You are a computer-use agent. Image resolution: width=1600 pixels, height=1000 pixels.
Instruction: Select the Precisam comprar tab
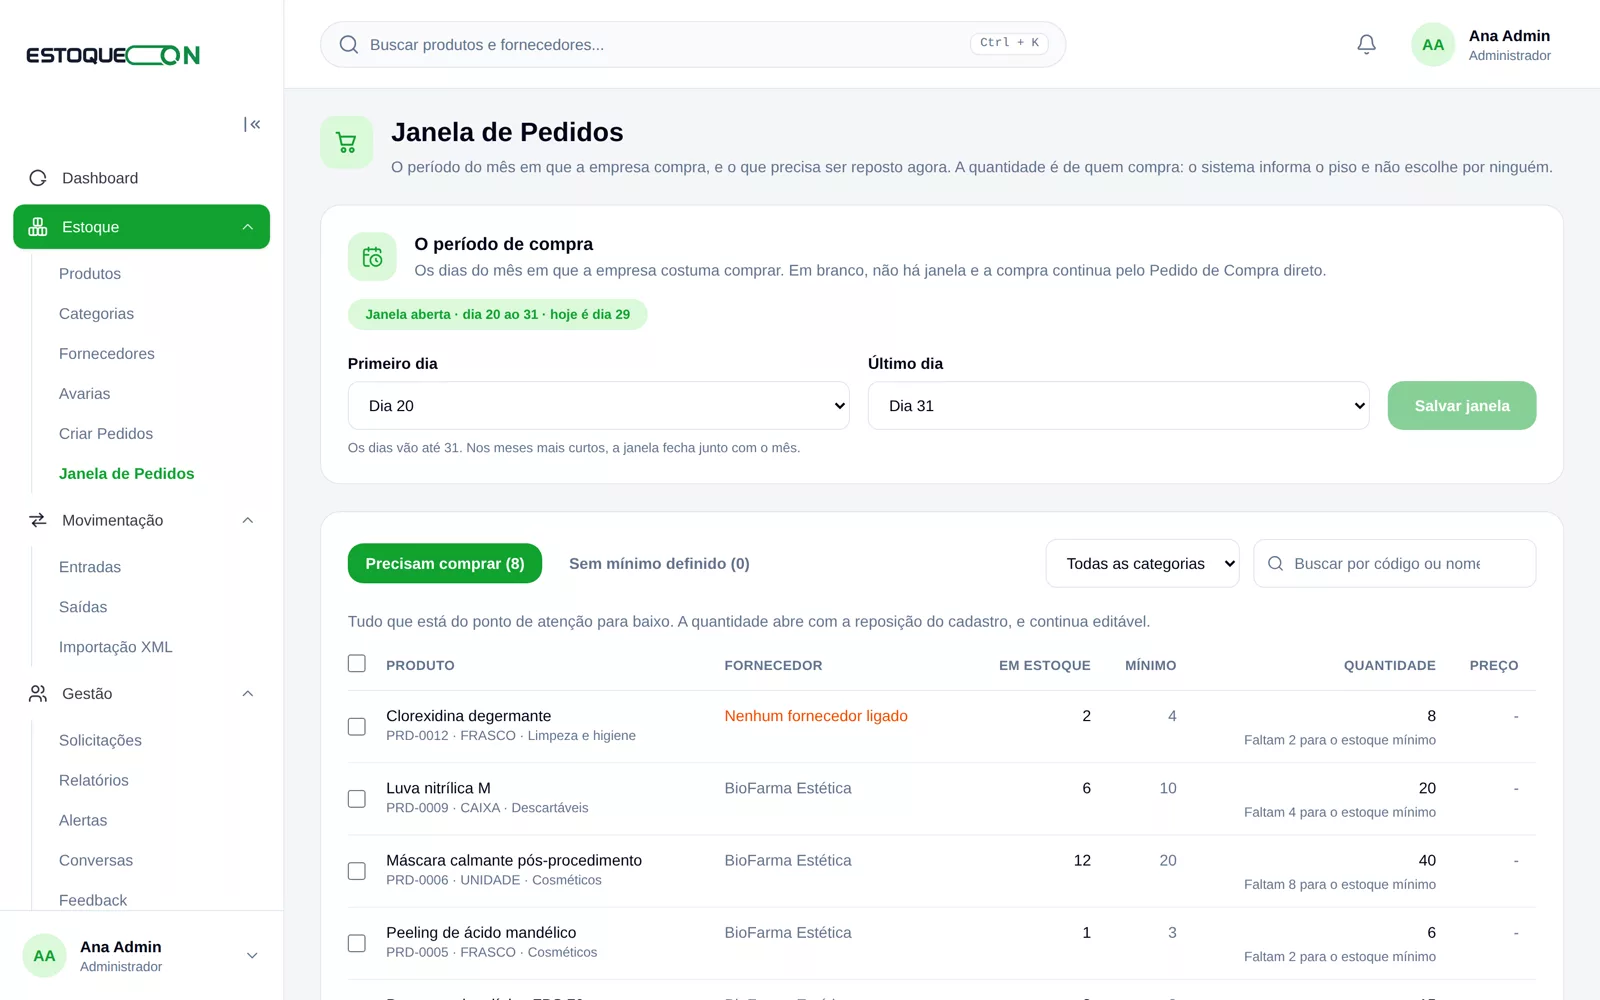445,564
